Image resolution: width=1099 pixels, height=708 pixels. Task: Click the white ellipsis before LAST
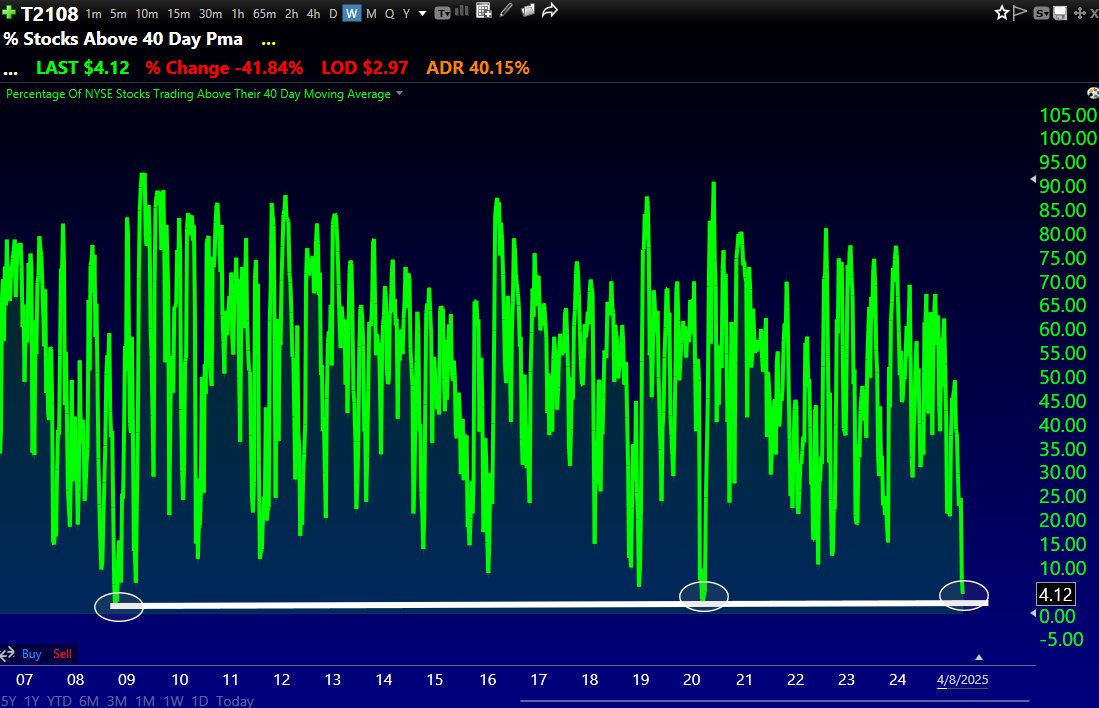11,72
